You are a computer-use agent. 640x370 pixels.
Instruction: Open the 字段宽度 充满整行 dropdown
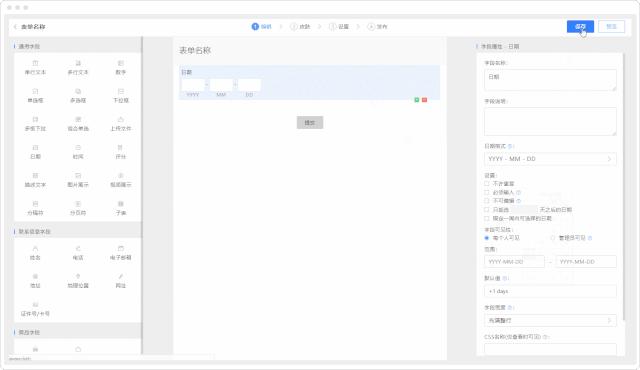(550, 321)
